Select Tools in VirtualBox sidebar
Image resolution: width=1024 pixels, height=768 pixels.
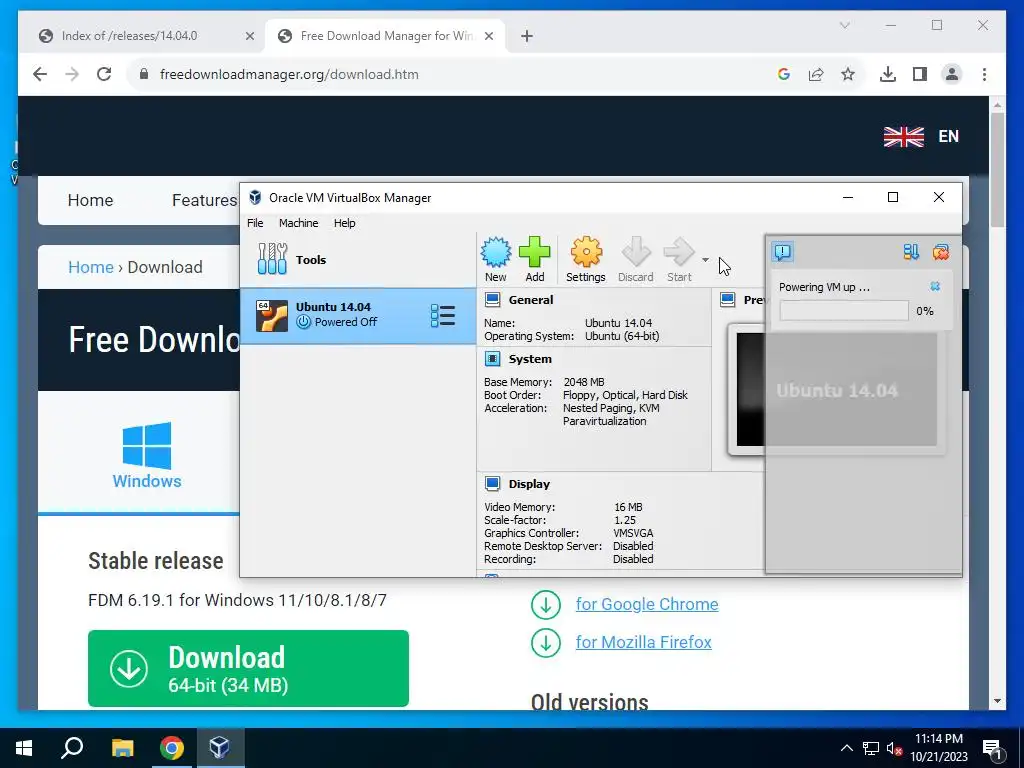357,259
